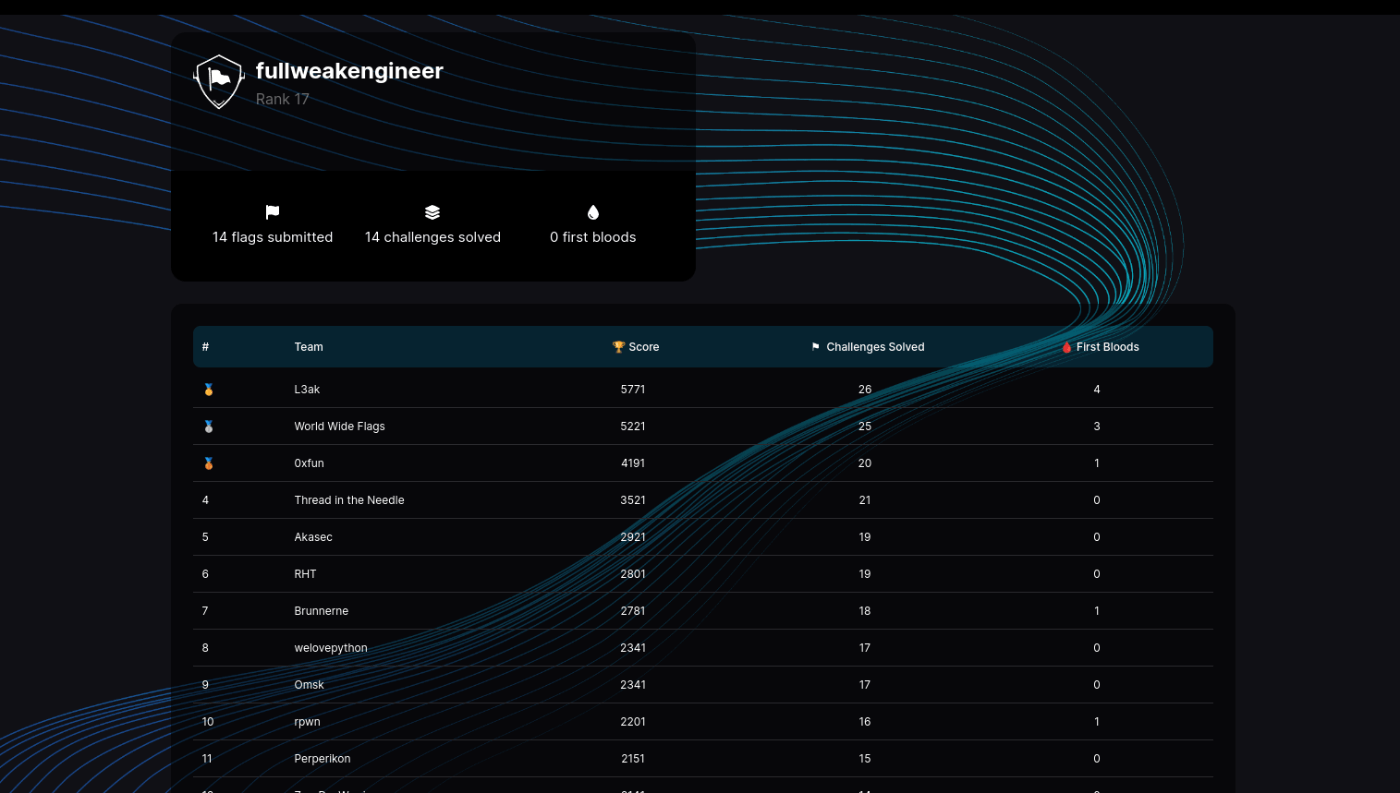Click the fullweakengineer team shield logo

(x=219, y=82)
